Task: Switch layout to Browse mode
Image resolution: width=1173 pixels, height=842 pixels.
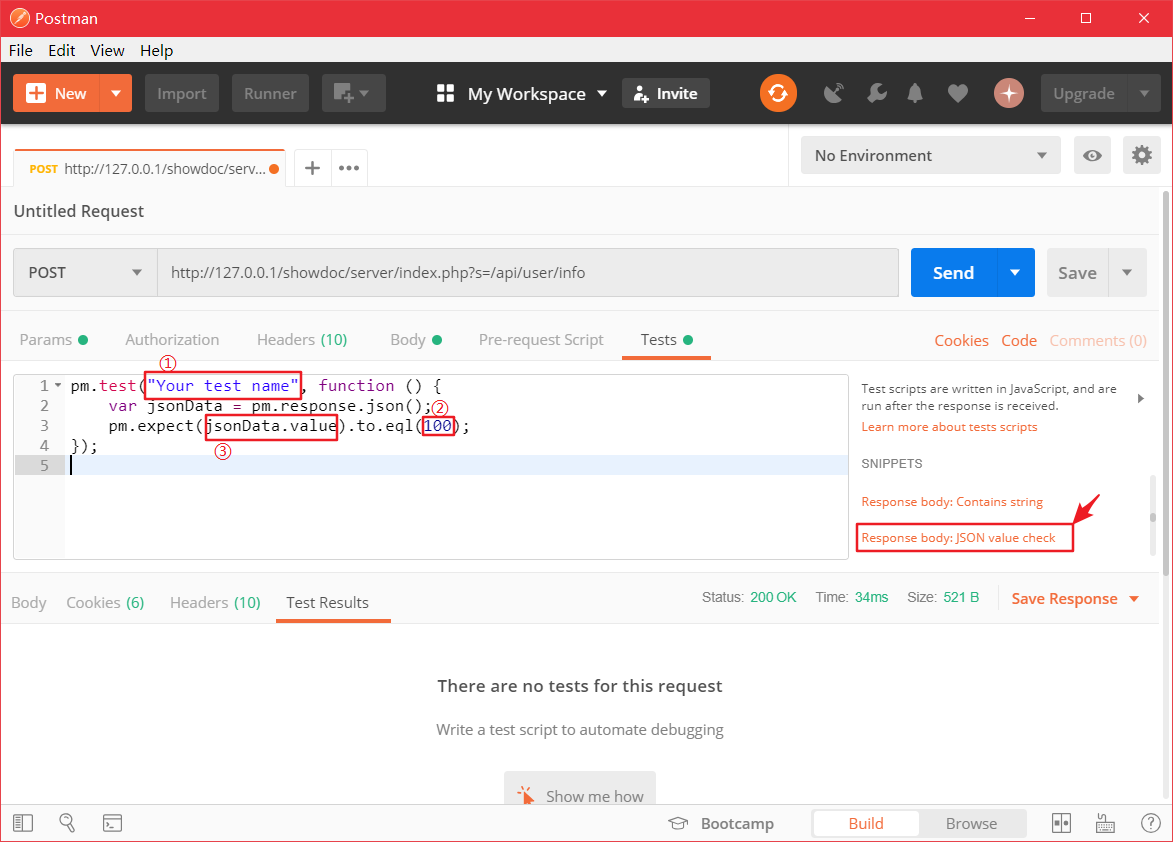Action: tap(971, 823)
